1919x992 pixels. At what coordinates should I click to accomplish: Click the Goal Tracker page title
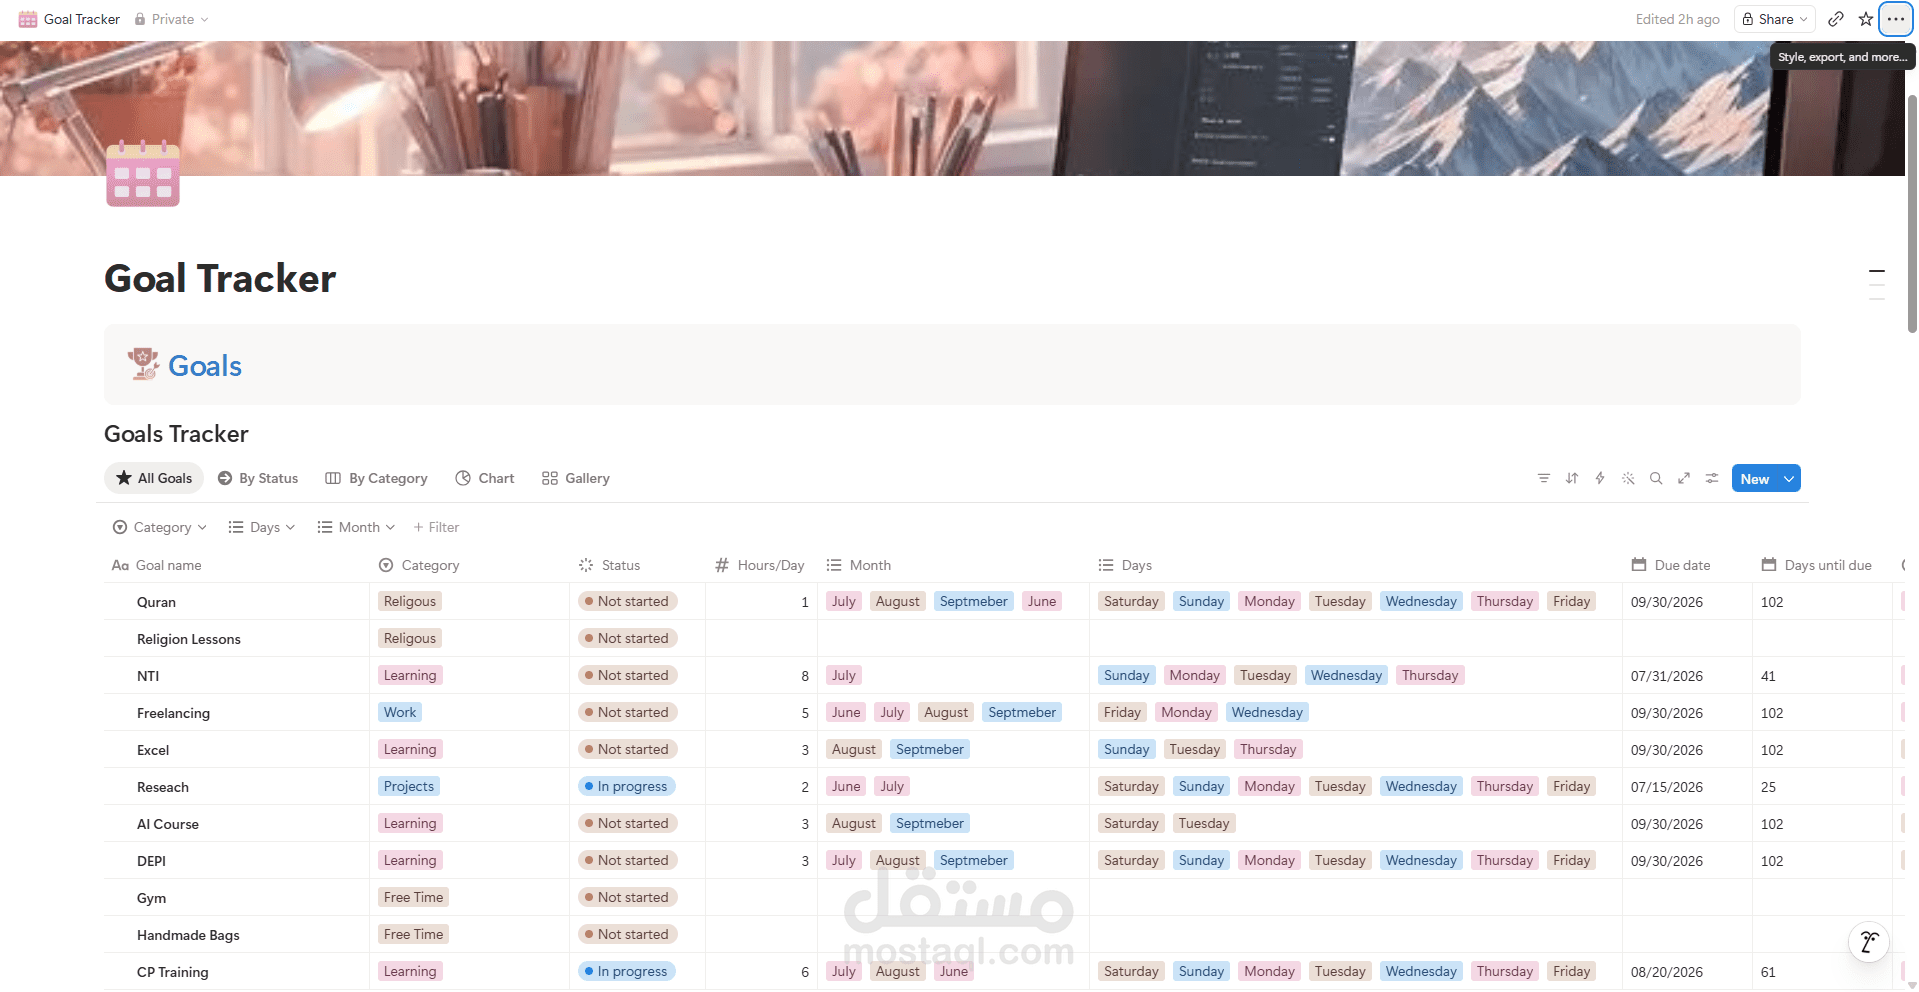click(220, 278)
